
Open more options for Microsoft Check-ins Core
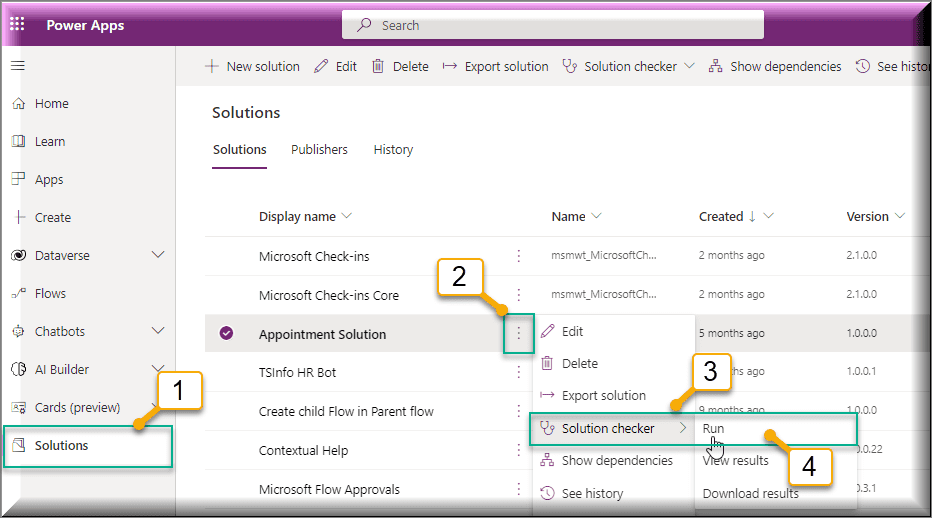pos(518,294)
